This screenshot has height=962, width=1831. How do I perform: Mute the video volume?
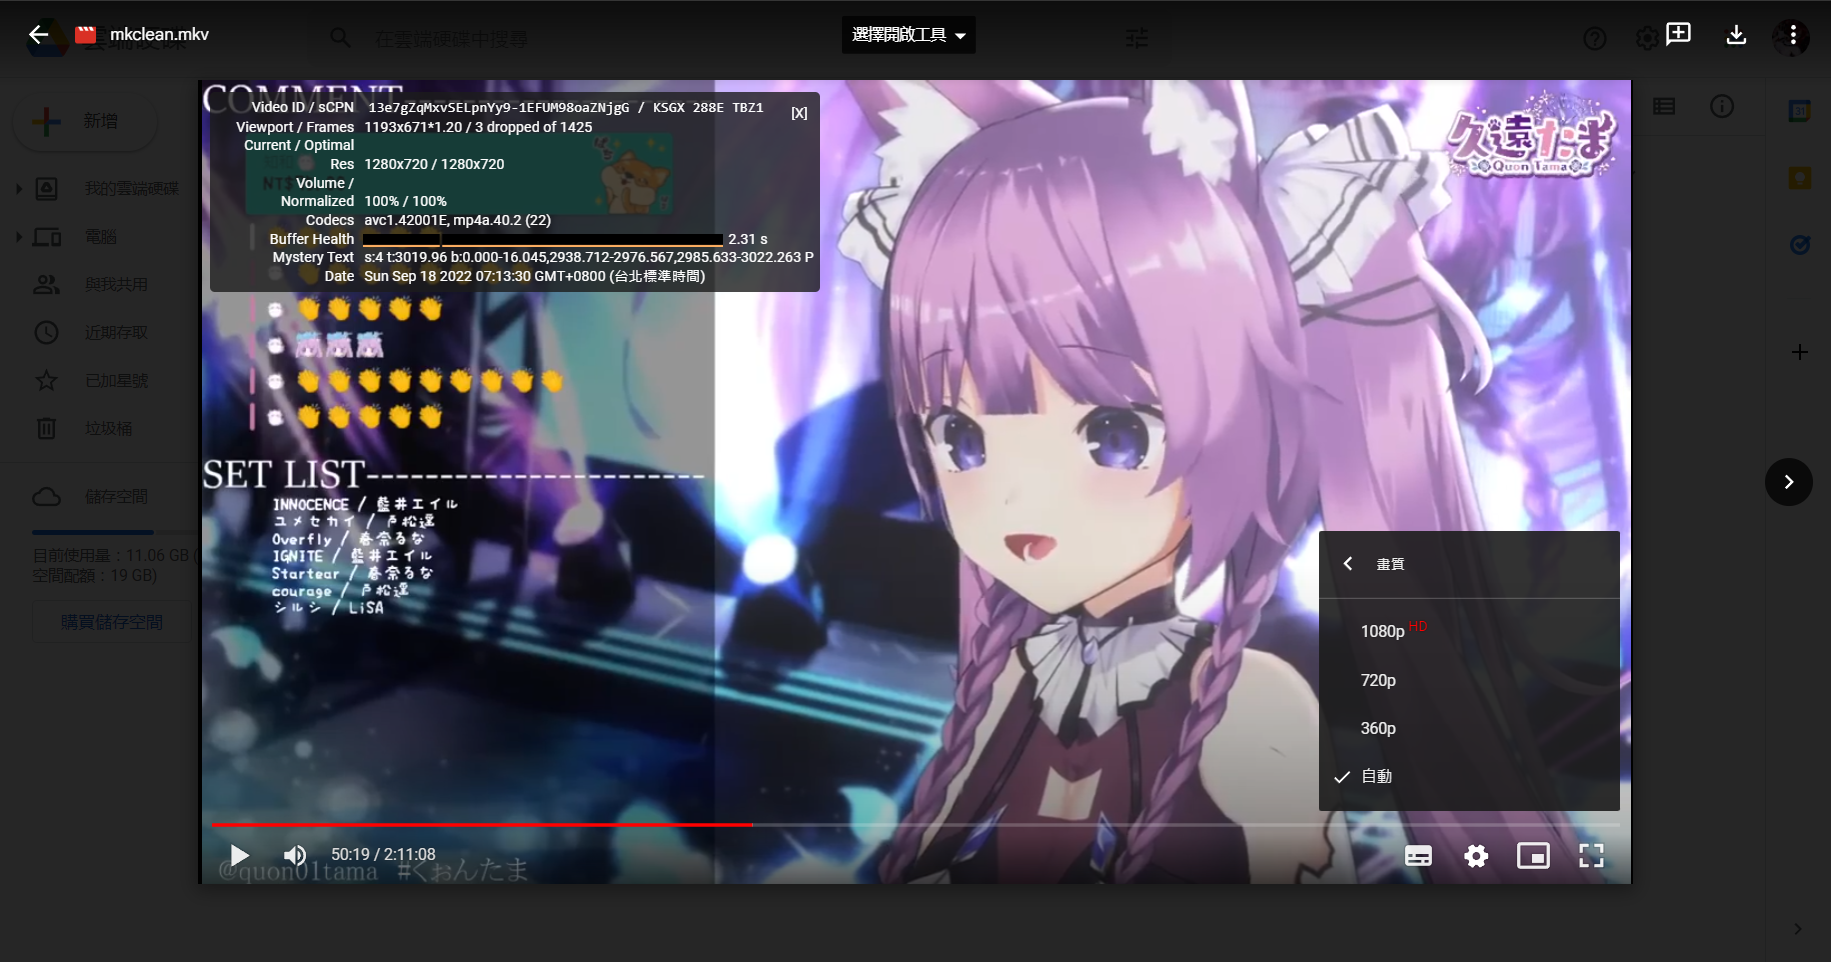[295, 855]
